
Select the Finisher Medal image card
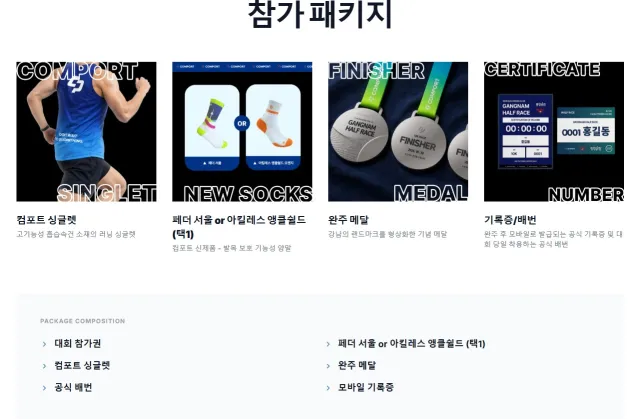tap(398, 131)
